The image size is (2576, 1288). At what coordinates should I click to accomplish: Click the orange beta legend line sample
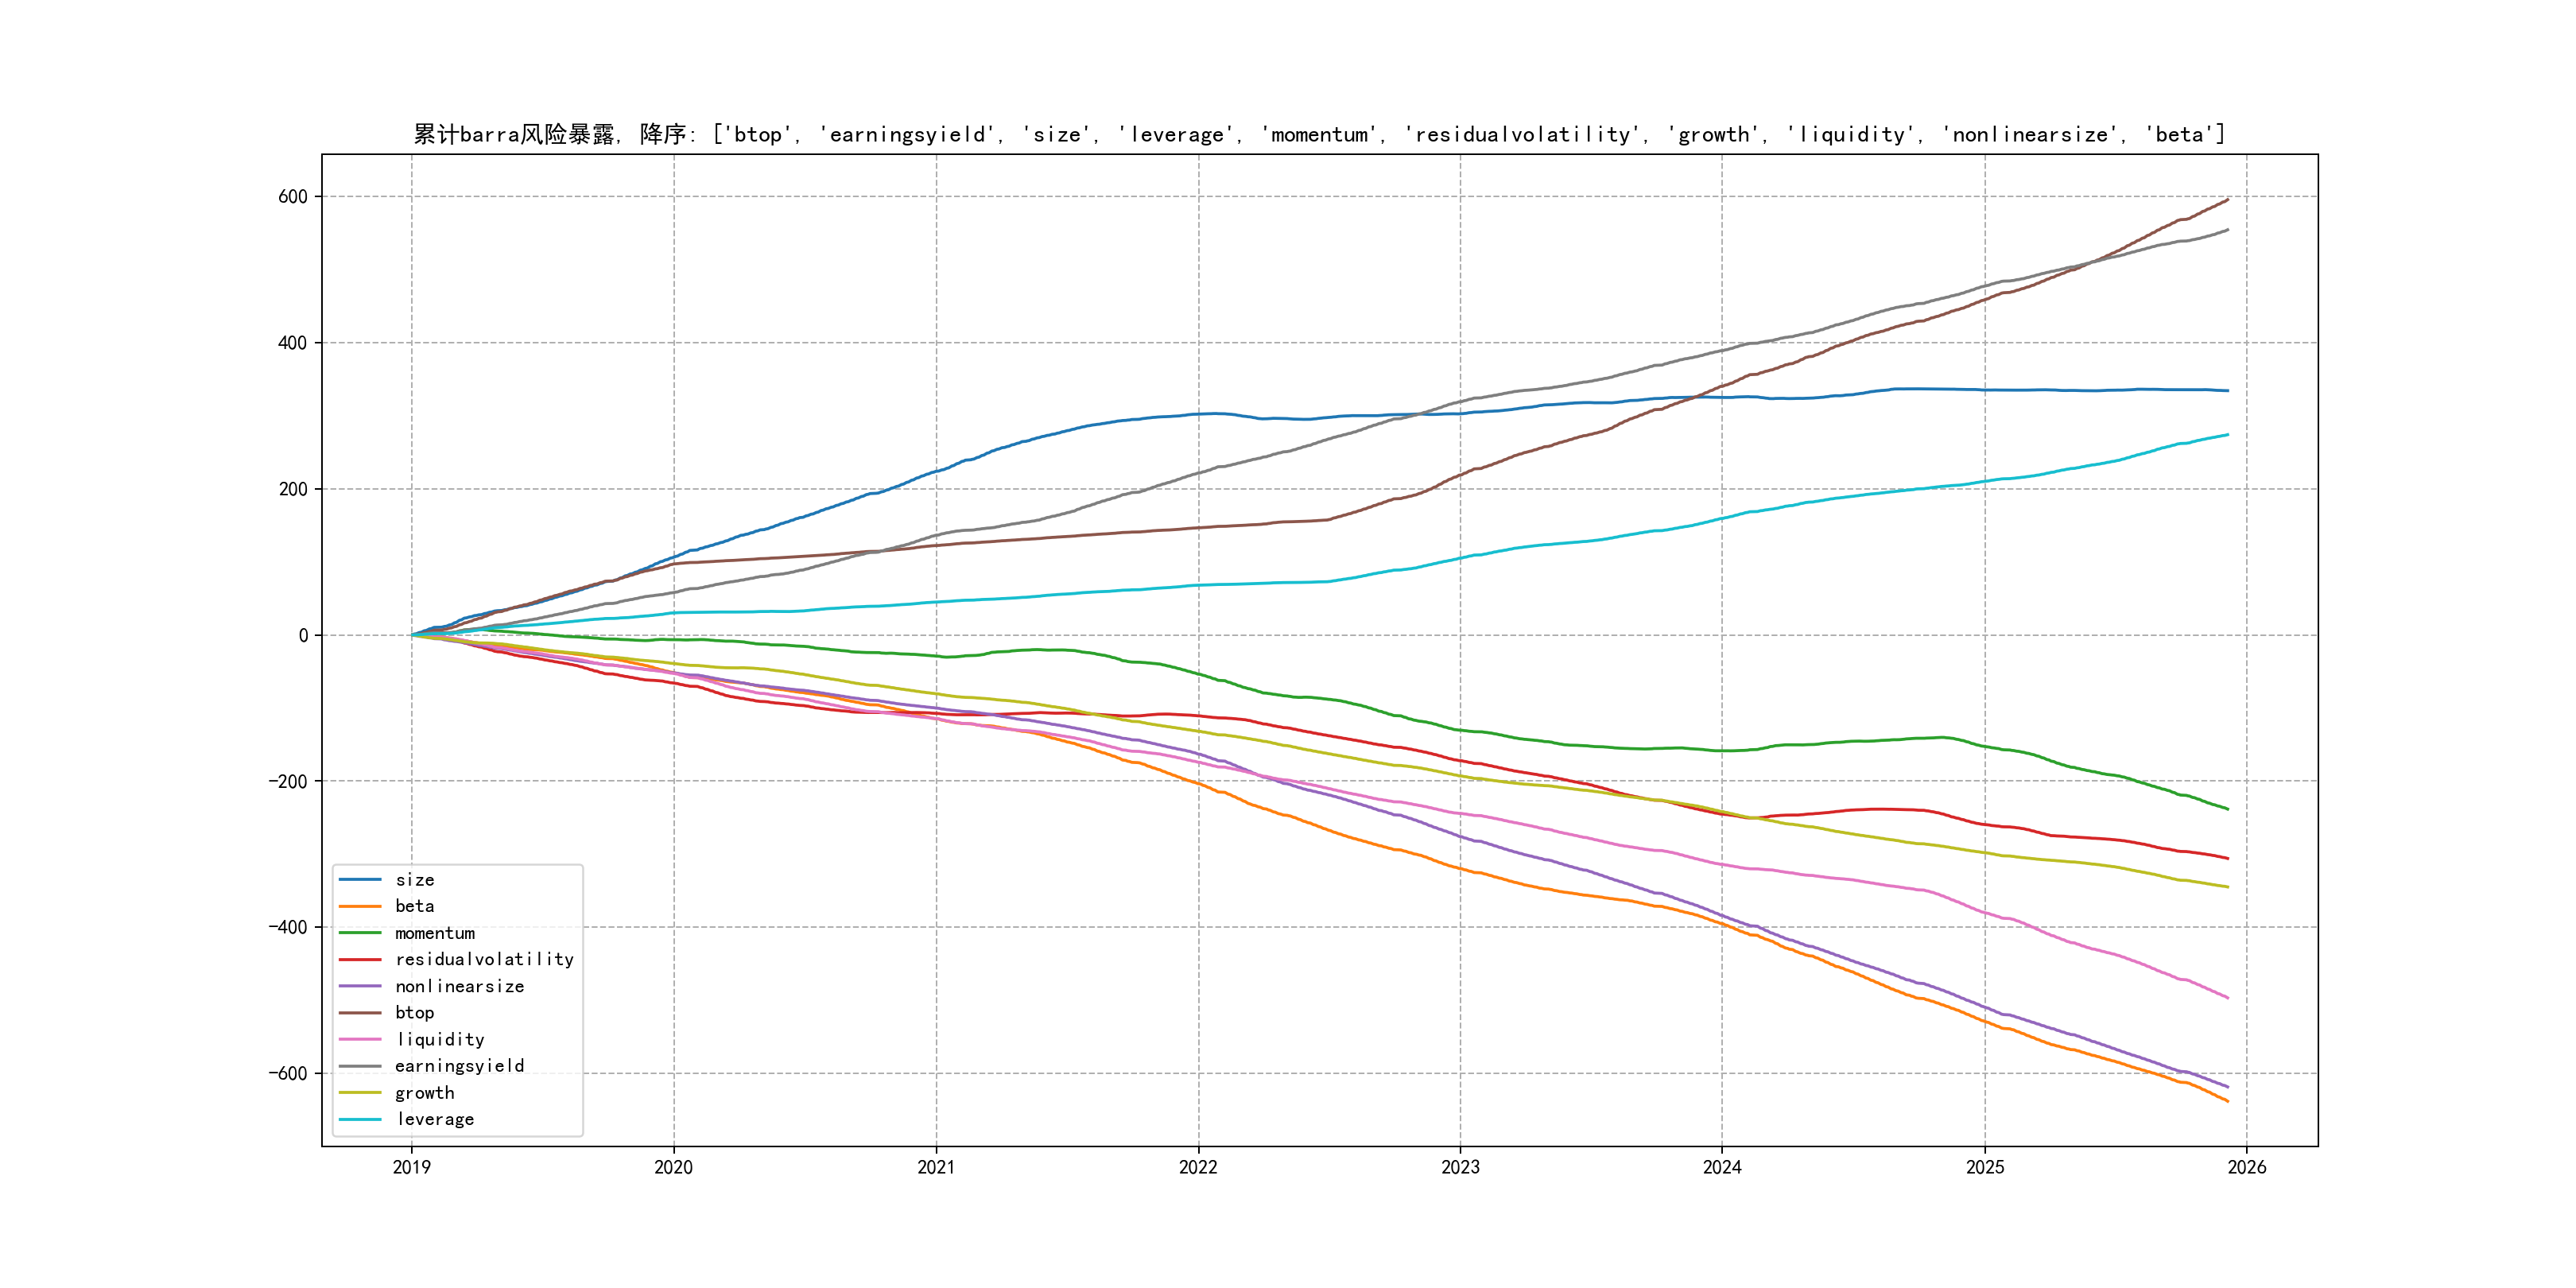(360, 906)
